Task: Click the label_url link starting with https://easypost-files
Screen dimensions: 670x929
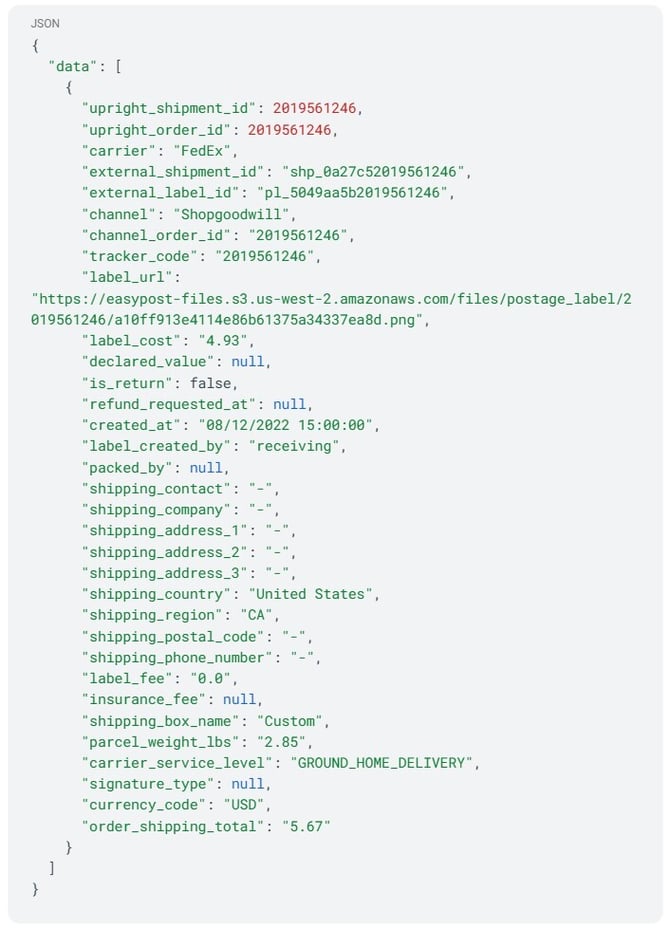Action: click(331, 298)
